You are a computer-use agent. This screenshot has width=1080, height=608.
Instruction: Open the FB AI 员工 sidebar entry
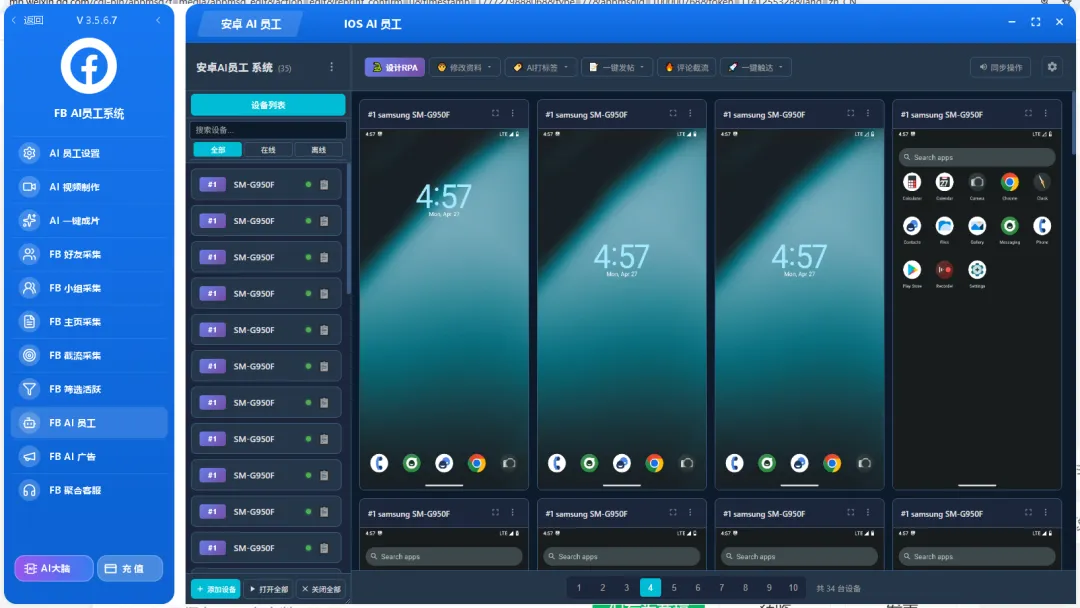[90, 423]
